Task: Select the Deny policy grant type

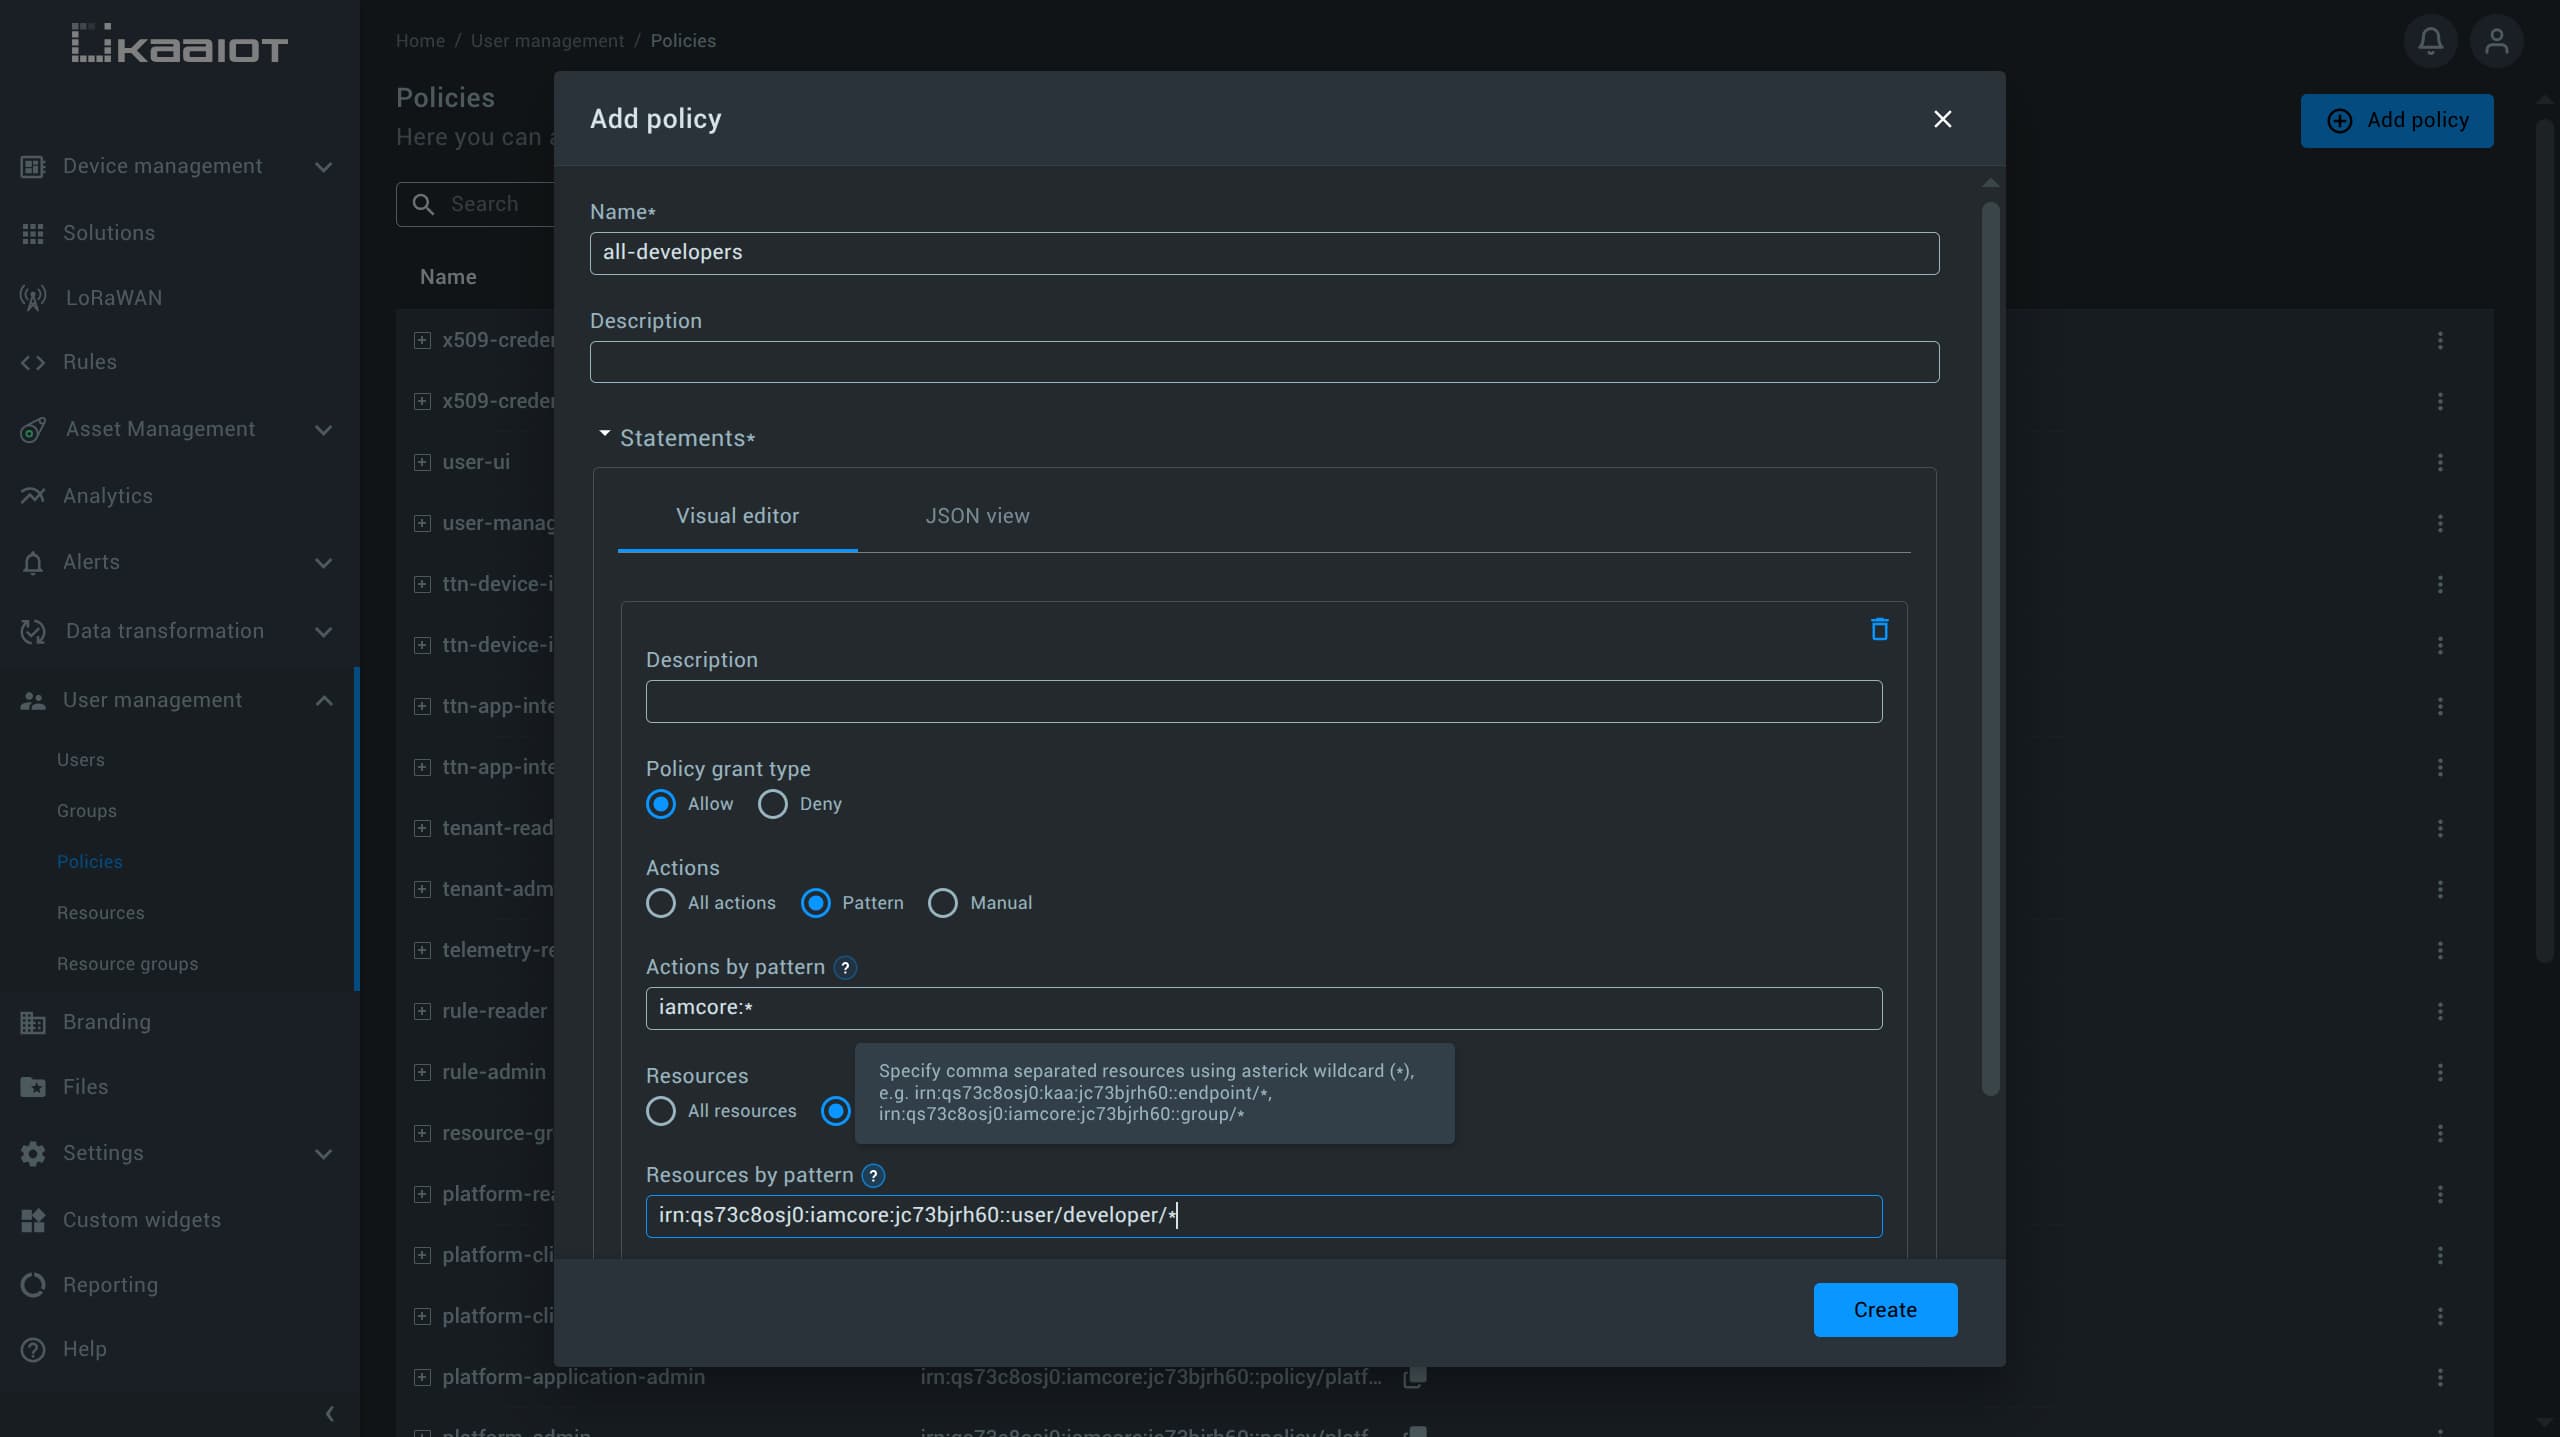Action: [773, 804]
